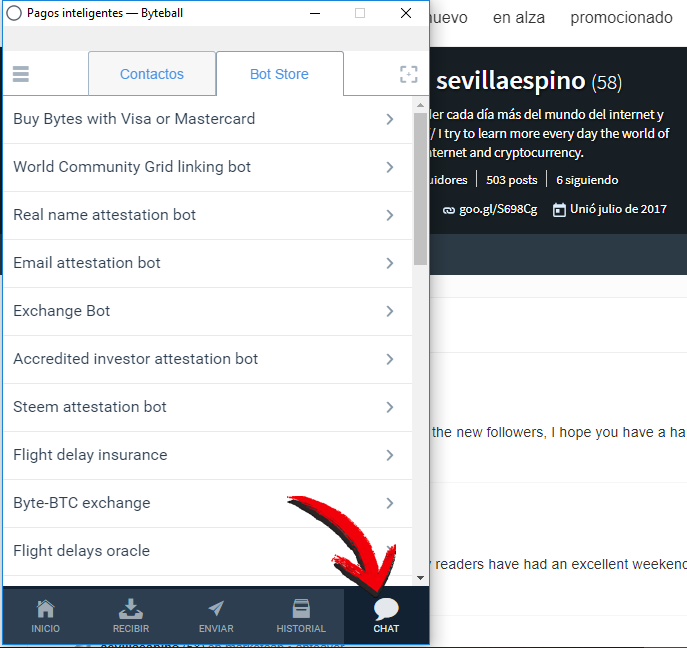Viewport: 687px width, 648px height.
Task: Expand World Community Grid linking bot chevron
Action: 390,167
